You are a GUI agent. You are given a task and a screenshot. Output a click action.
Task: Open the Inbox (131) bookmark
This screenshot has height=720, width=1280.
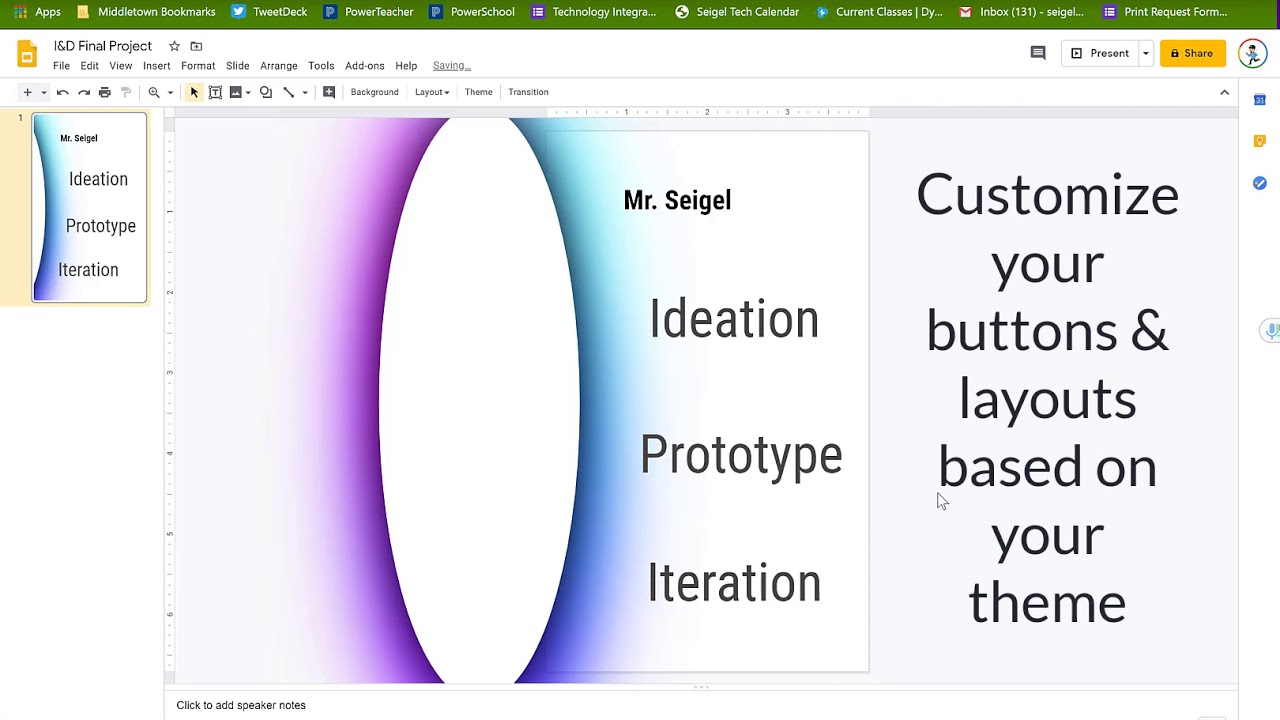click(1021, 12)
